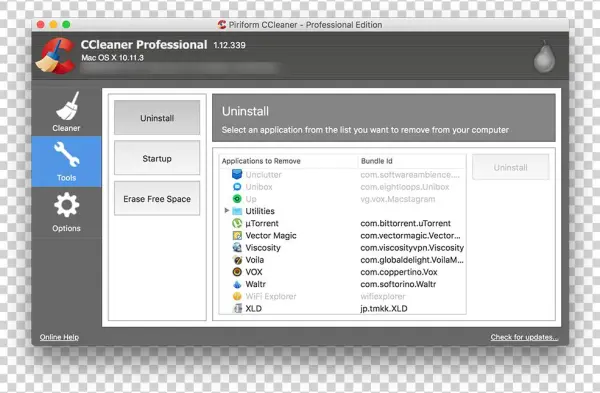Screen dimensions: 600x393
Task: Select the Unibox entry name
Action: [x=259, y=187]
